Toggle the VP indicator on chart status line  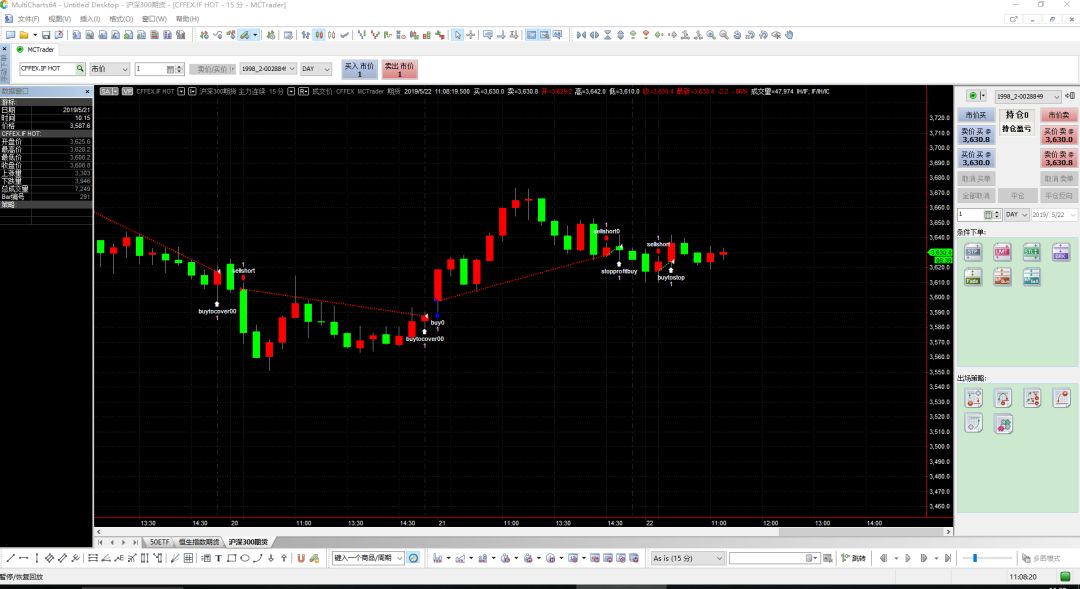tap(127, 91)
